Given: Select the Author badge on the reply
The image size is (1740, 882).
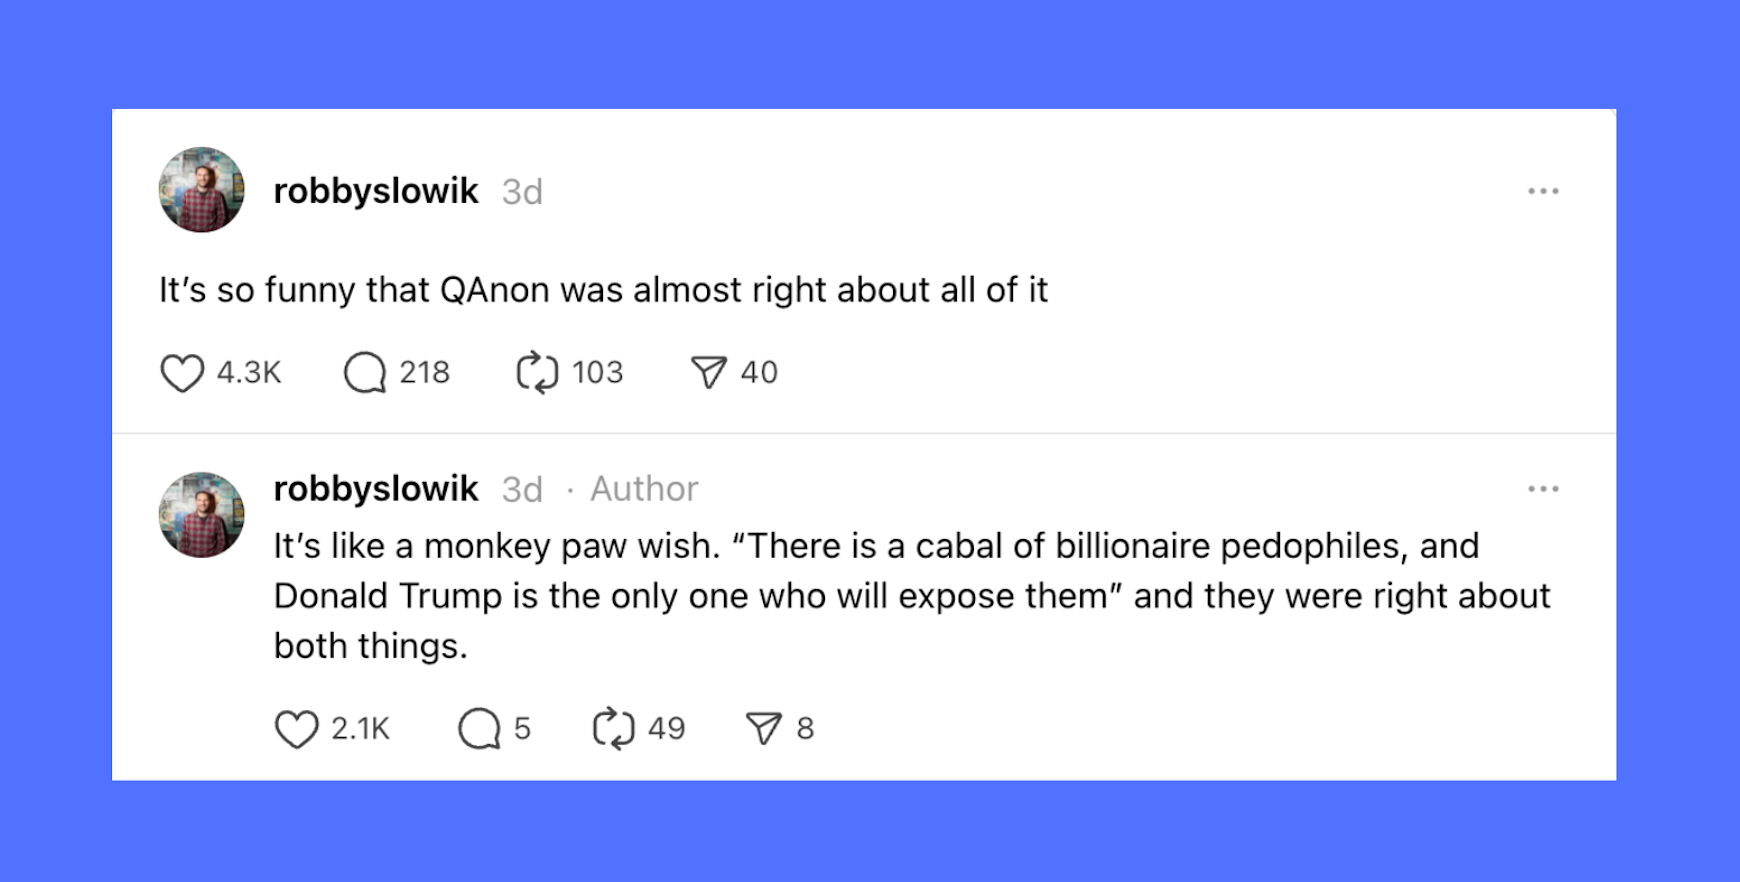Looking at the screenshot, I should pos(643,488).
